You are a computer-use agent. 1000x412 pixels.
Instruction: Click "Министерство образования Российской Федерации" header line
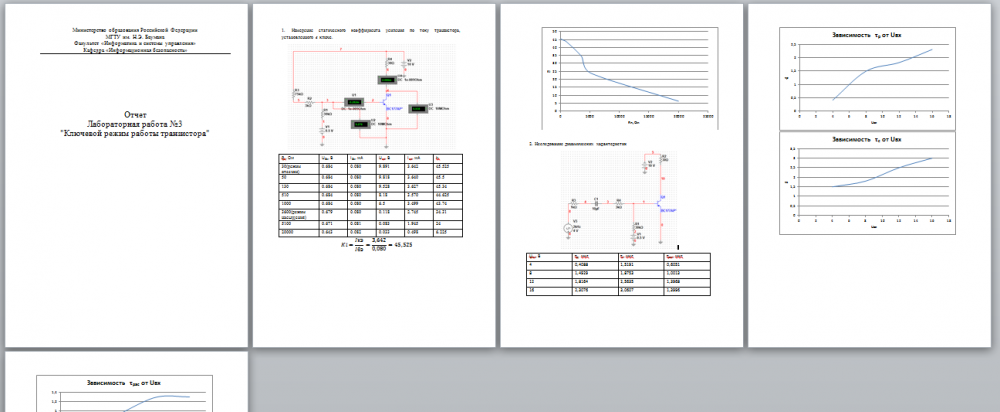(x=135, y=30)
